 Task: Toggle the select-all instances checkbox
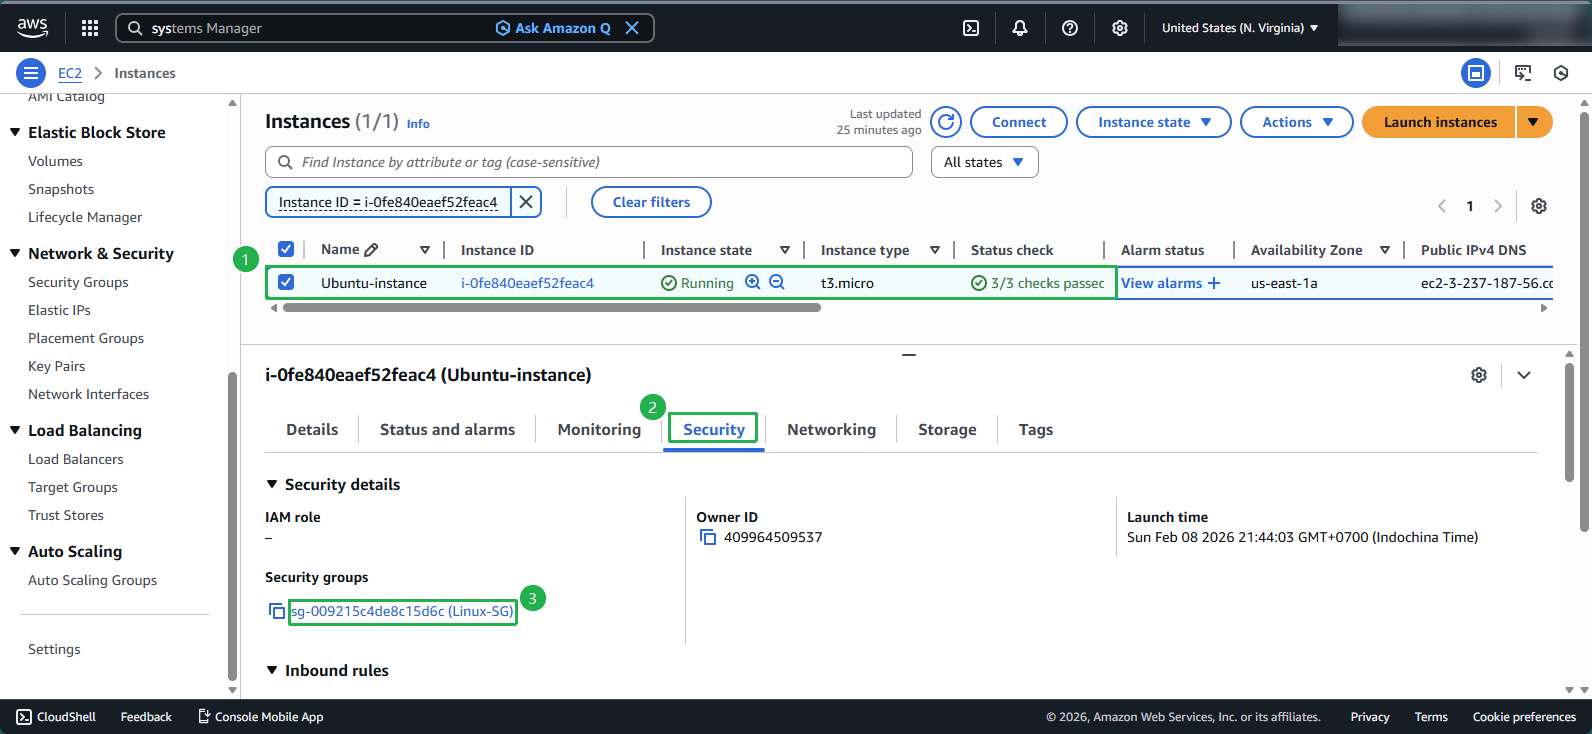[x=286, y=249]
